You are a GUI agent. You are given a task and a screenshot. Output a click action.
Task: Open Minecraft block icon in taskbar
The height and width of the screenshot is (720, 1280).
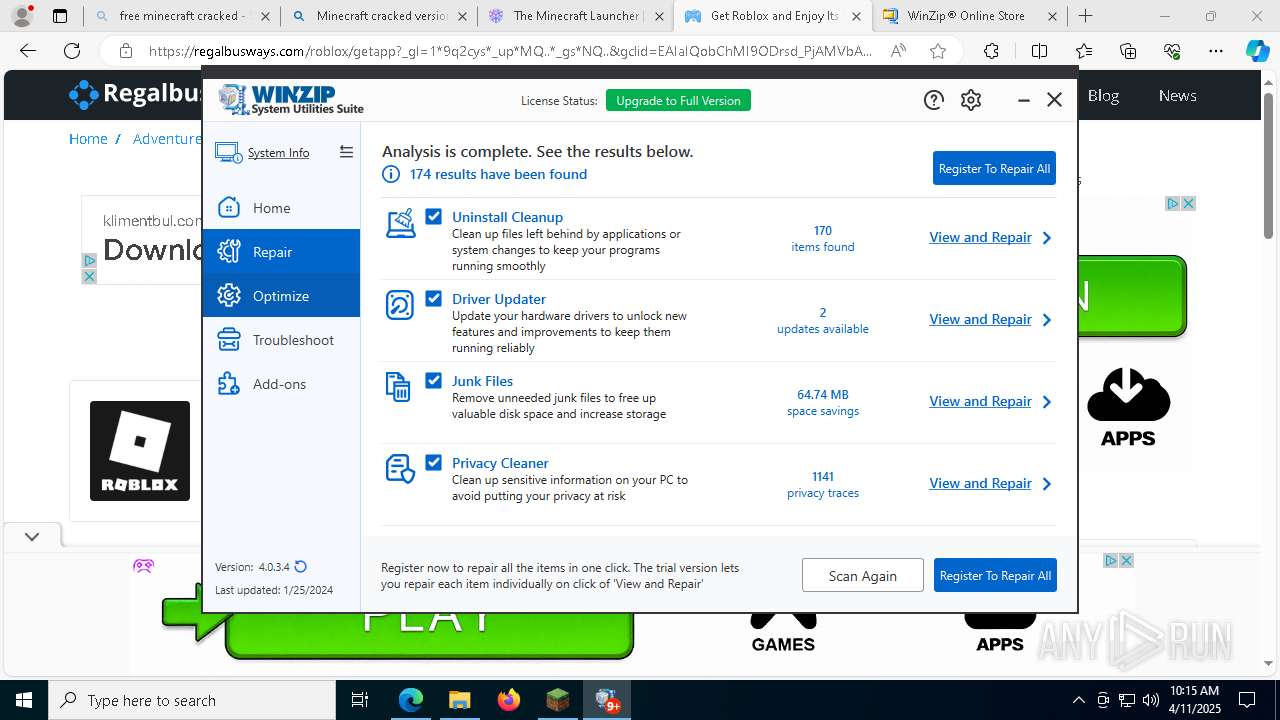(x=557, y=700)
